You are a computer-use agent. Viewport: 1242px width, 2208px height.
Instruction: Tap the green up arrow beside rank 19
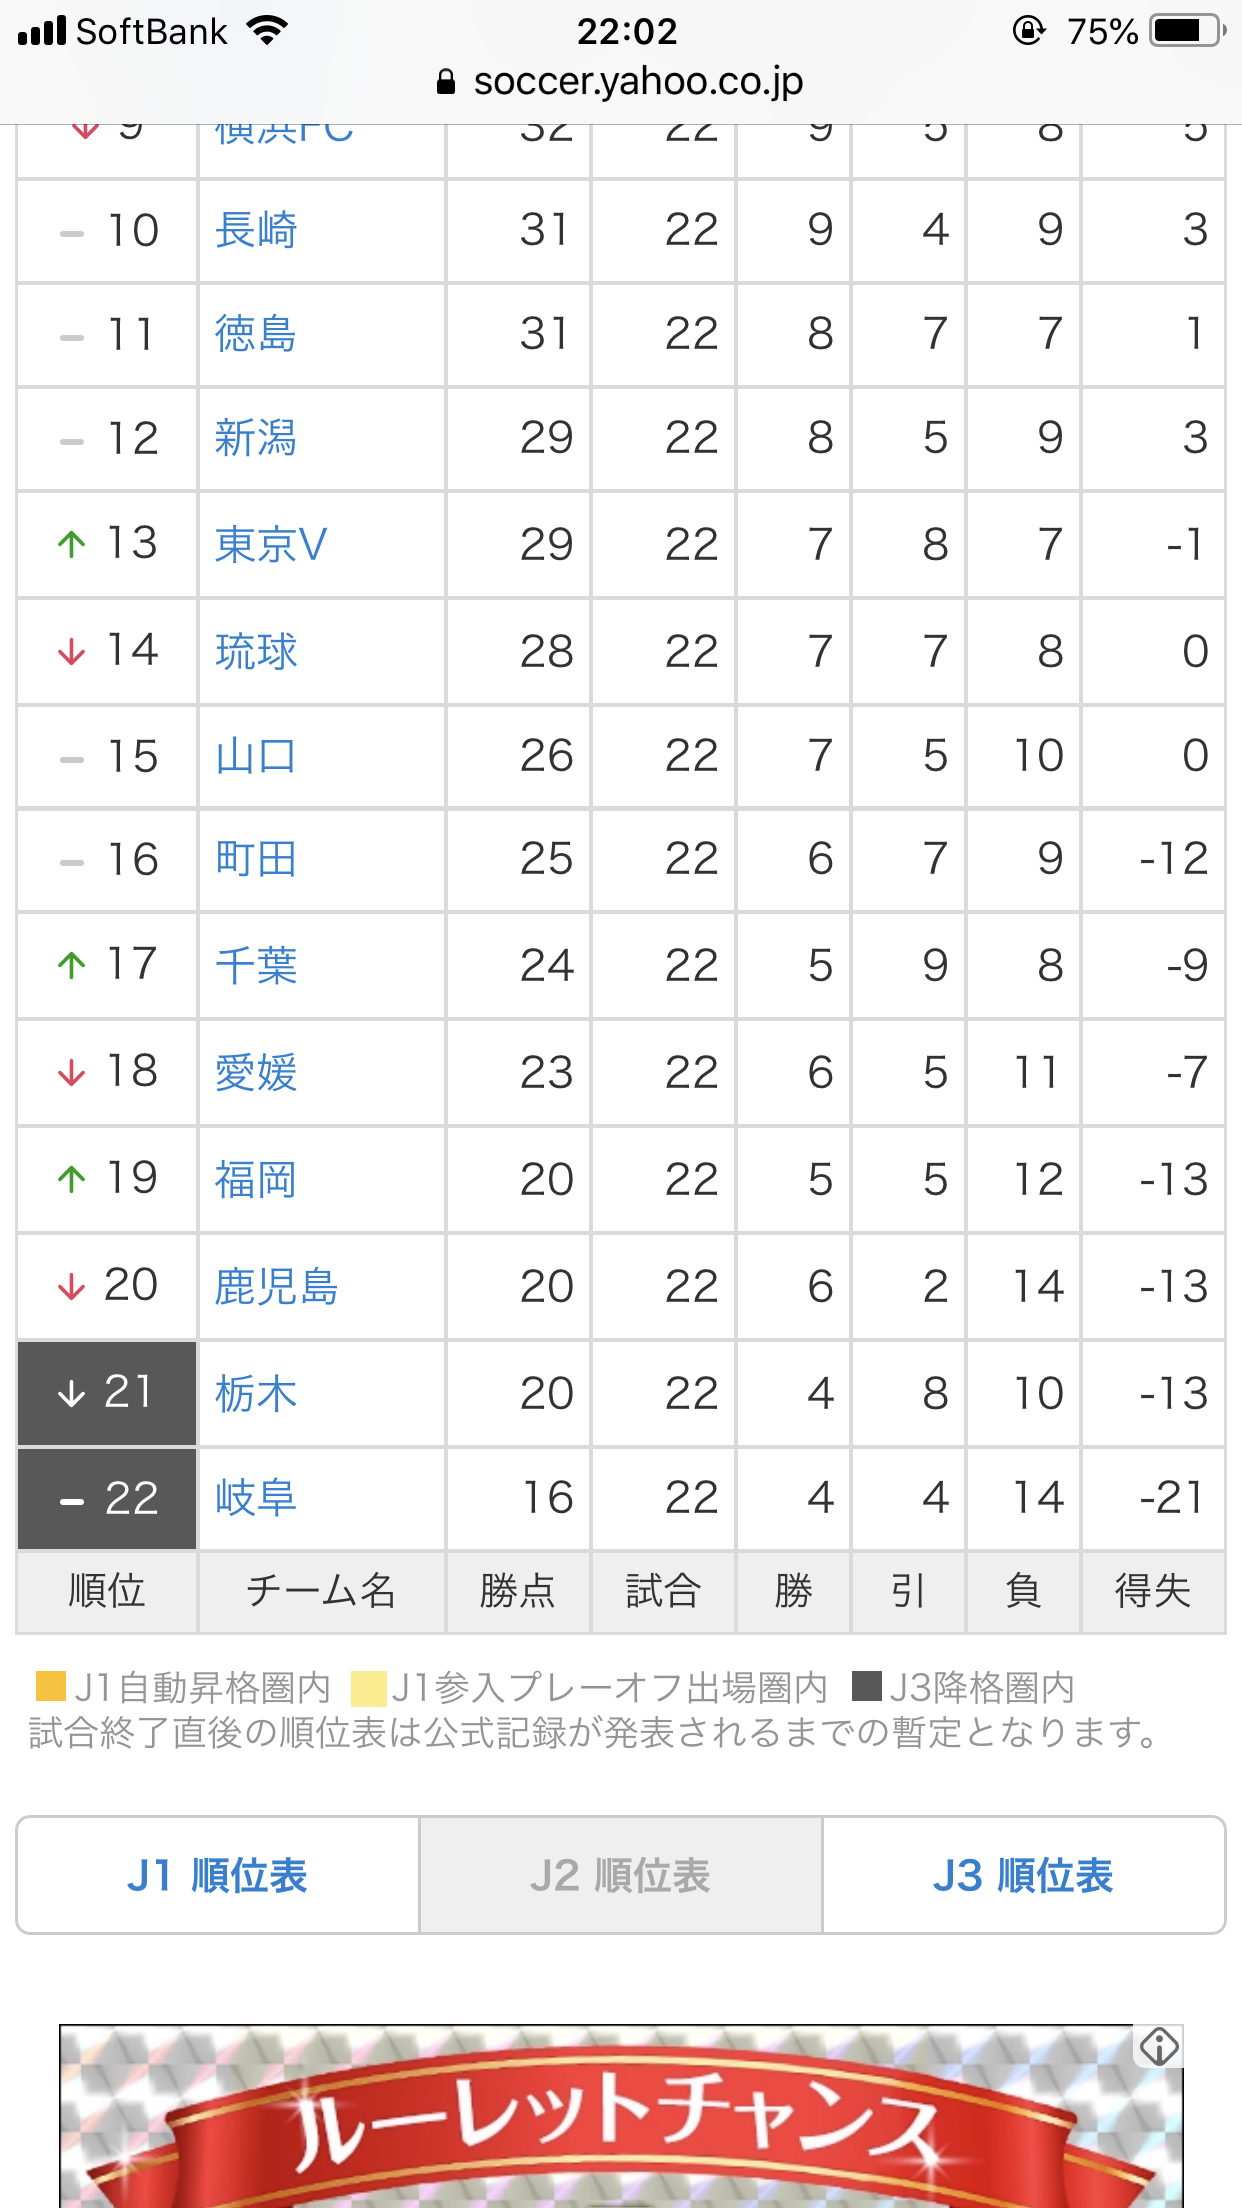pyautogui.click(x=71, y=1179)
